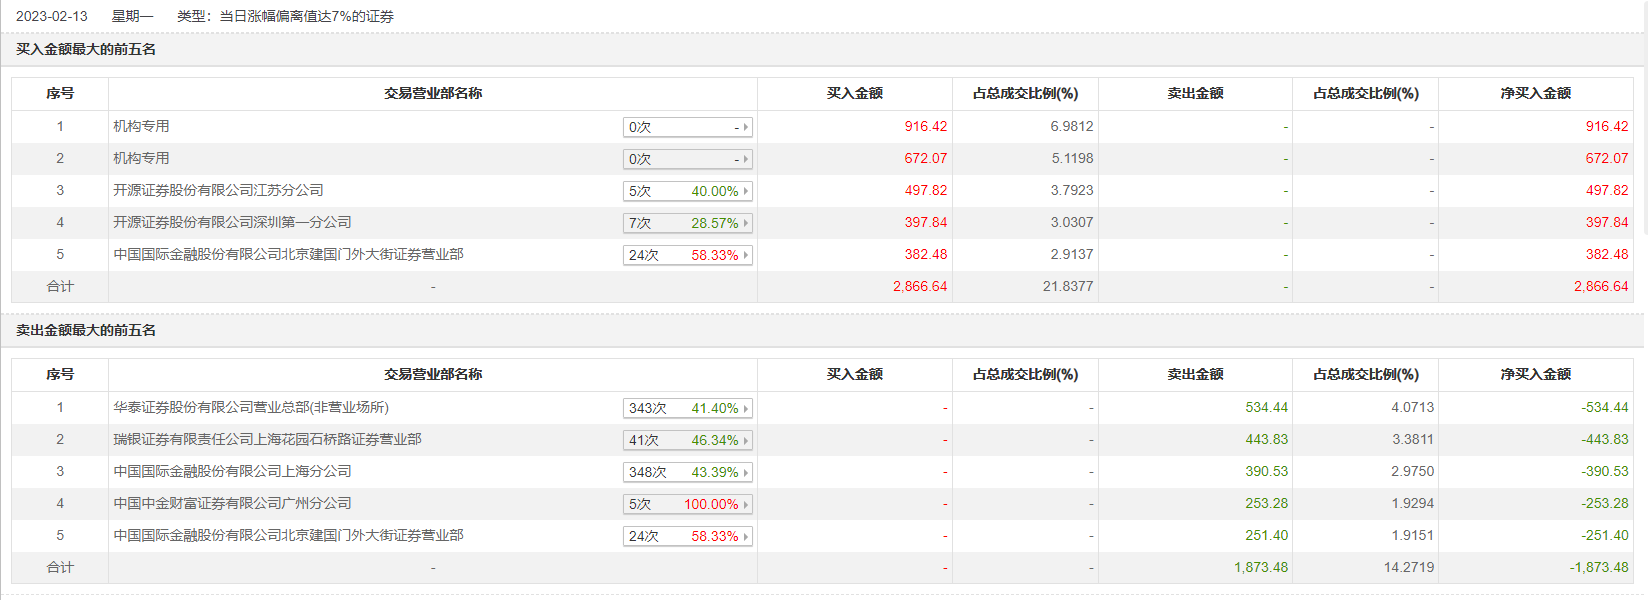Open 中国国际金融股份有限公司上海分公司 link

232,471
